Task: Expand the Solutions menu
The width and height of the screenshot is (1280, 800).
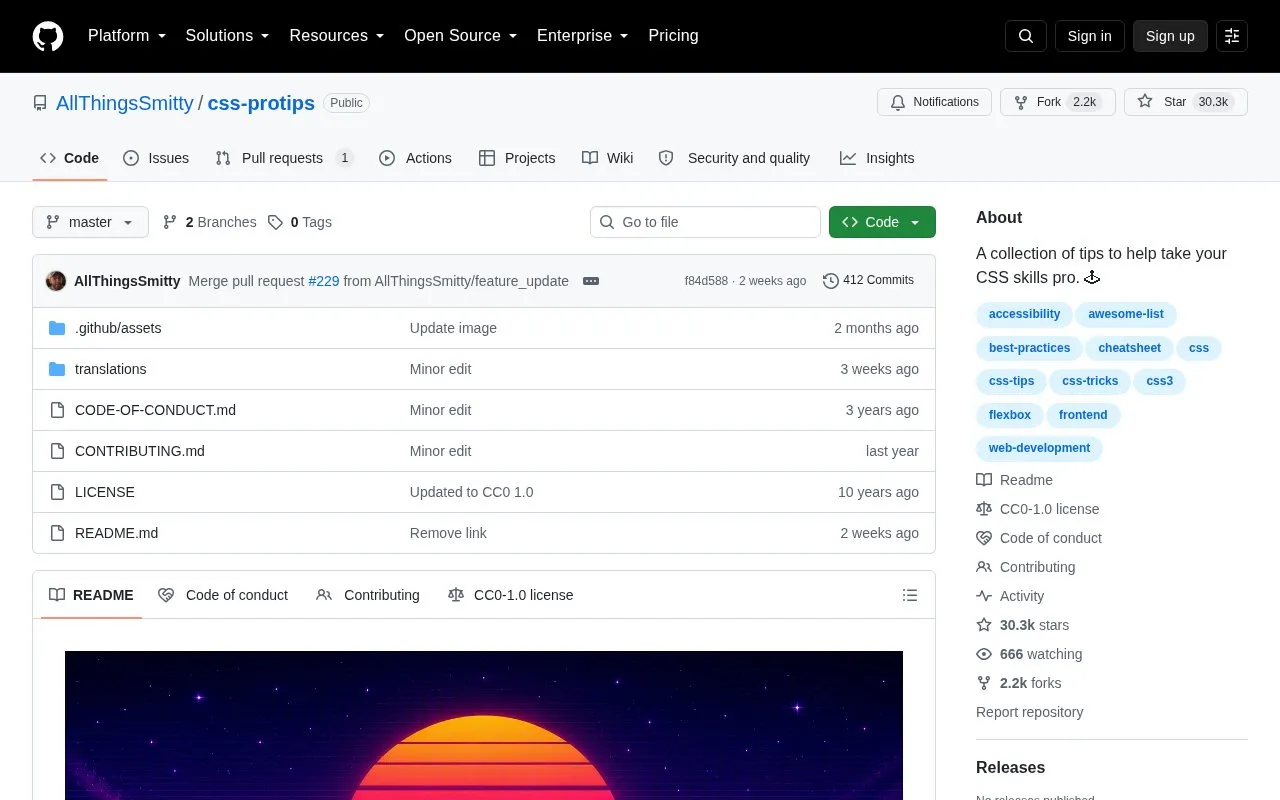Action: click(x=228, y=36)
